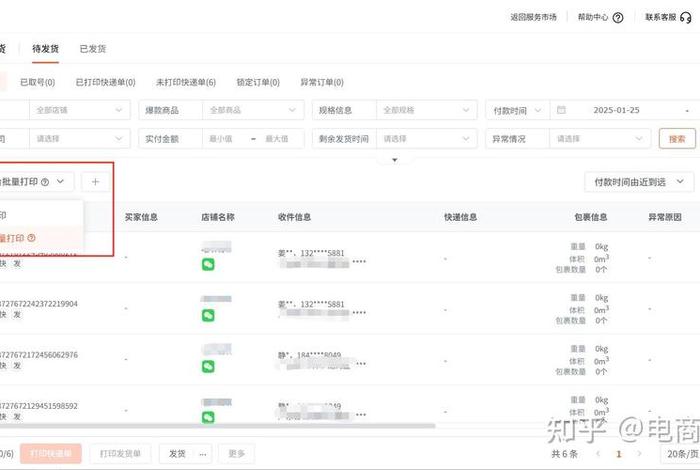Show more address in order 3727672172456062976 row
This screenshot has height=470, width=700.
(361, 363)
